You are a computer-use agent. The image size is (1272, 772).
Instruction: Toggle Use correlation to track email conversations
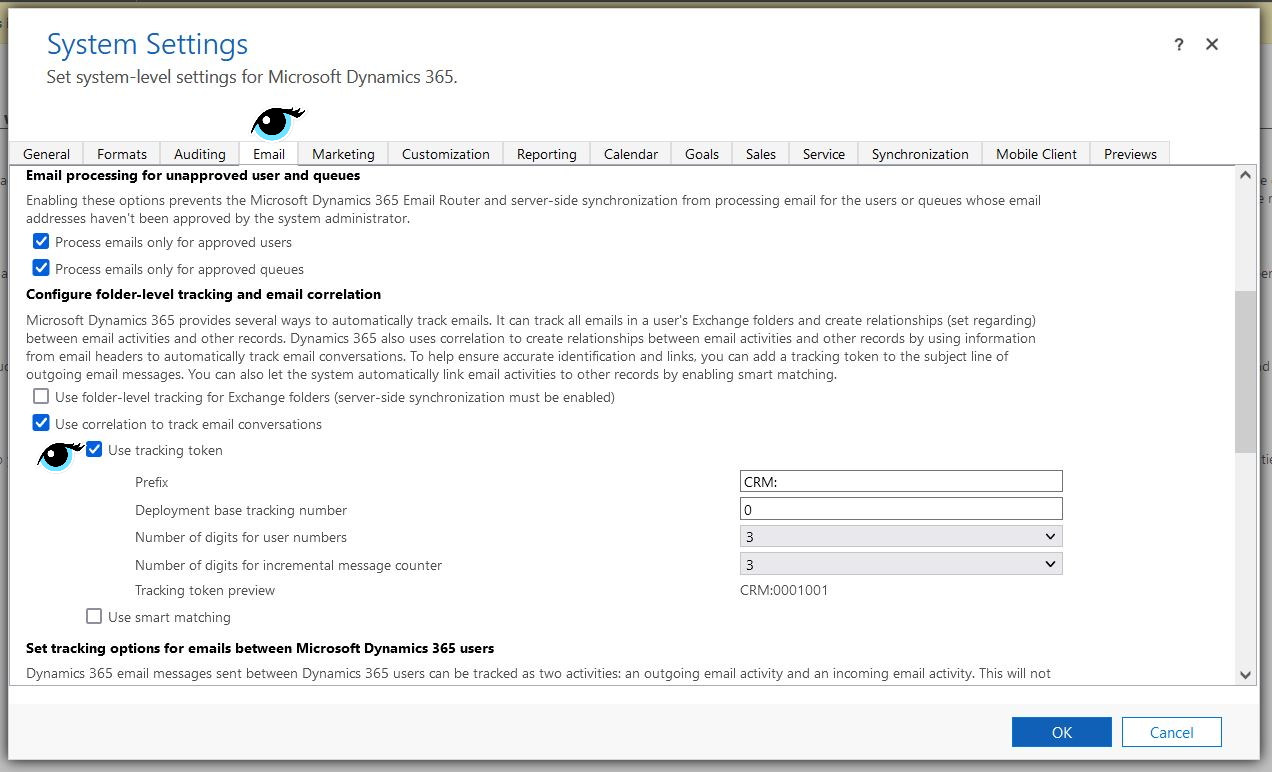41,423
